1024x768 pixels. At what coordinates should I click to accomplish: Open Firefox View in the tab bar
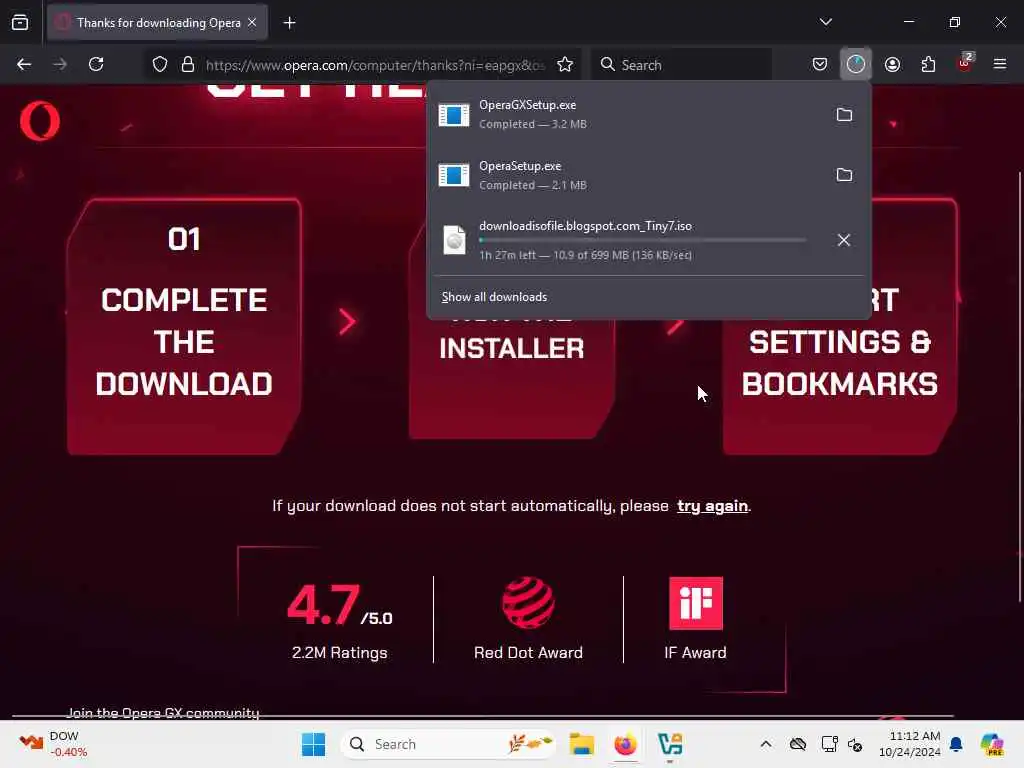pos(20,23)
